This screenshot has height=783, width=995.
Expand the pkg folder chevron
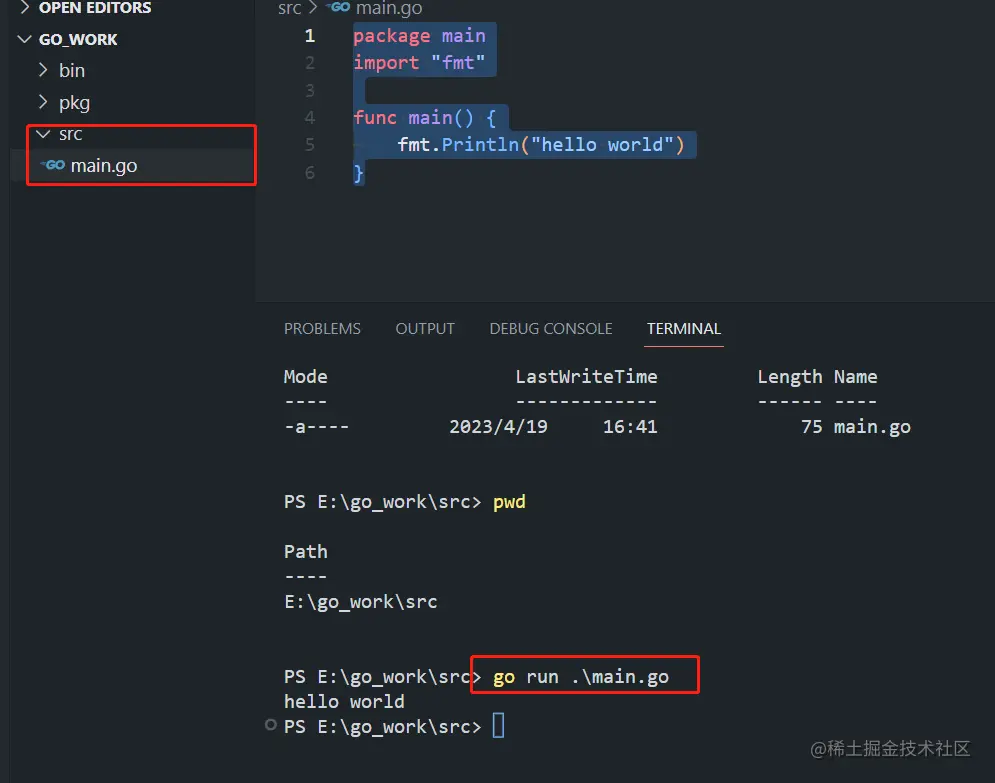point(43,102)
